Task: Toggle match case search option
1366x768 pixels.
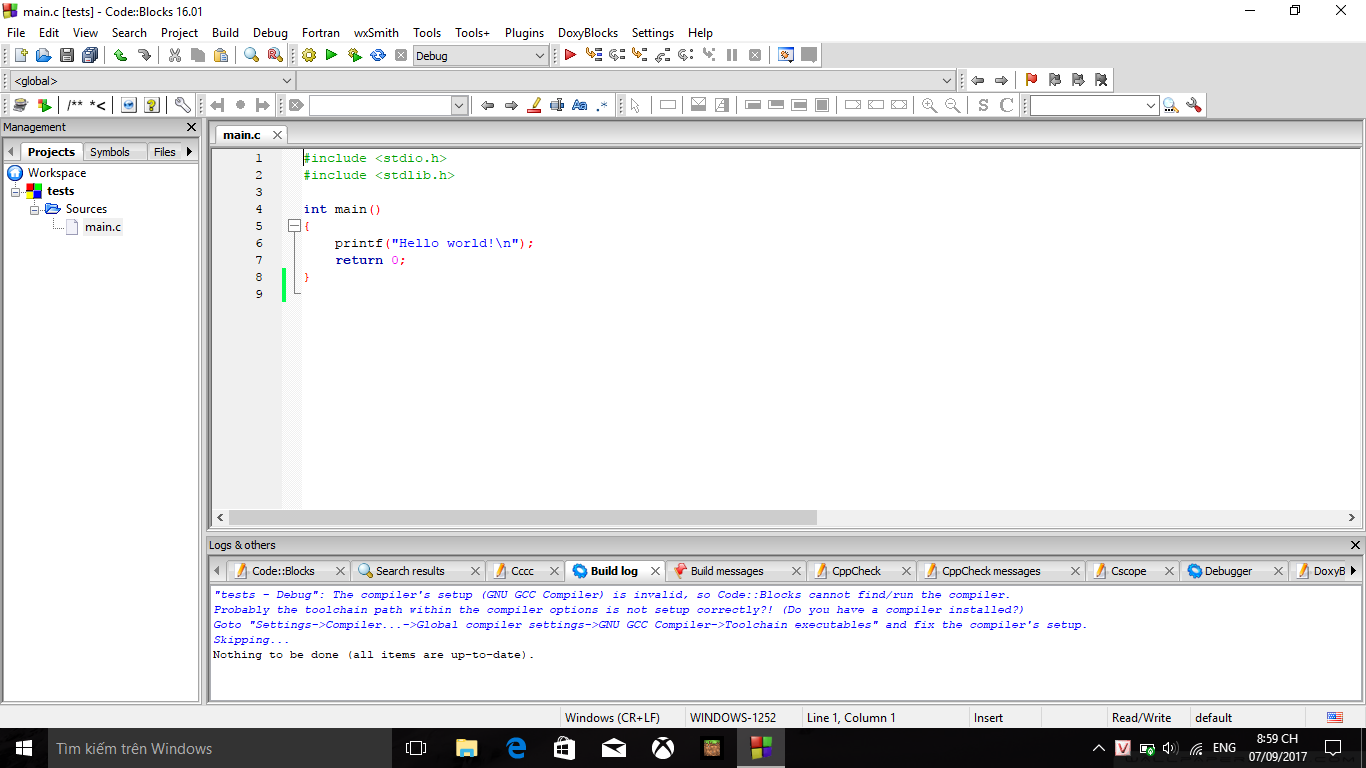Action: [580, 105]
